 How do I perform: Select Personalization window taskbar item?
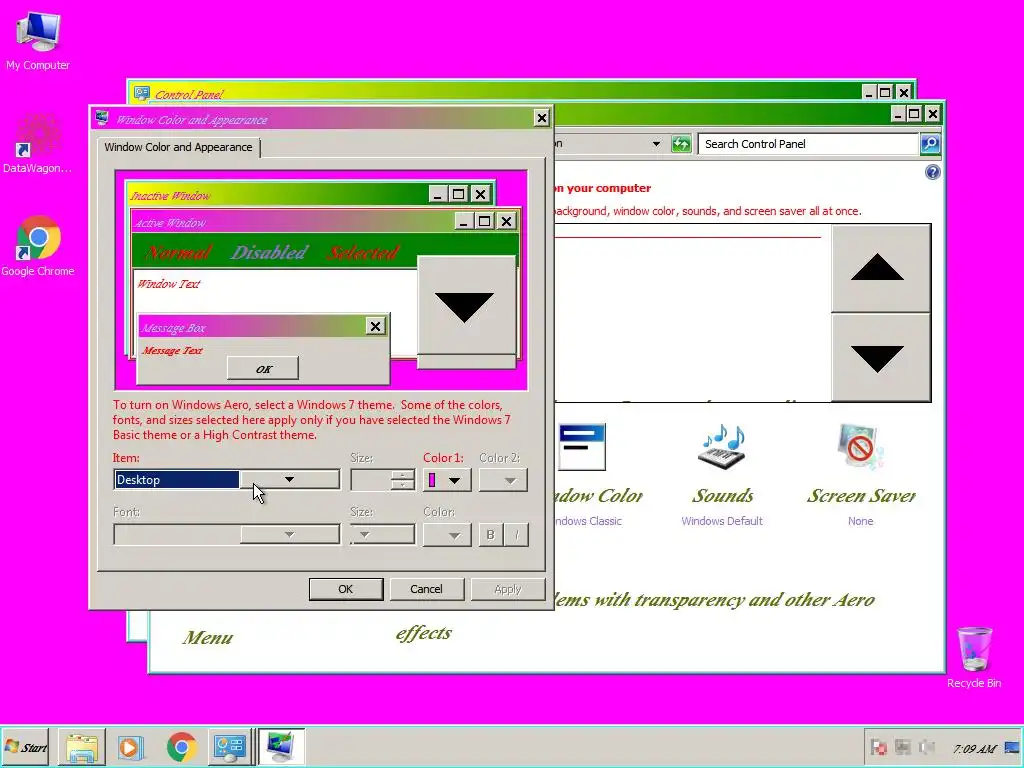[281, 747]
